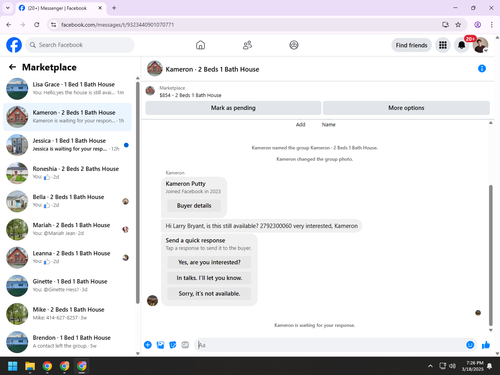Click Kameron's house thumbnail in chat header
The image size is (500, 375).
coord(155,68)
